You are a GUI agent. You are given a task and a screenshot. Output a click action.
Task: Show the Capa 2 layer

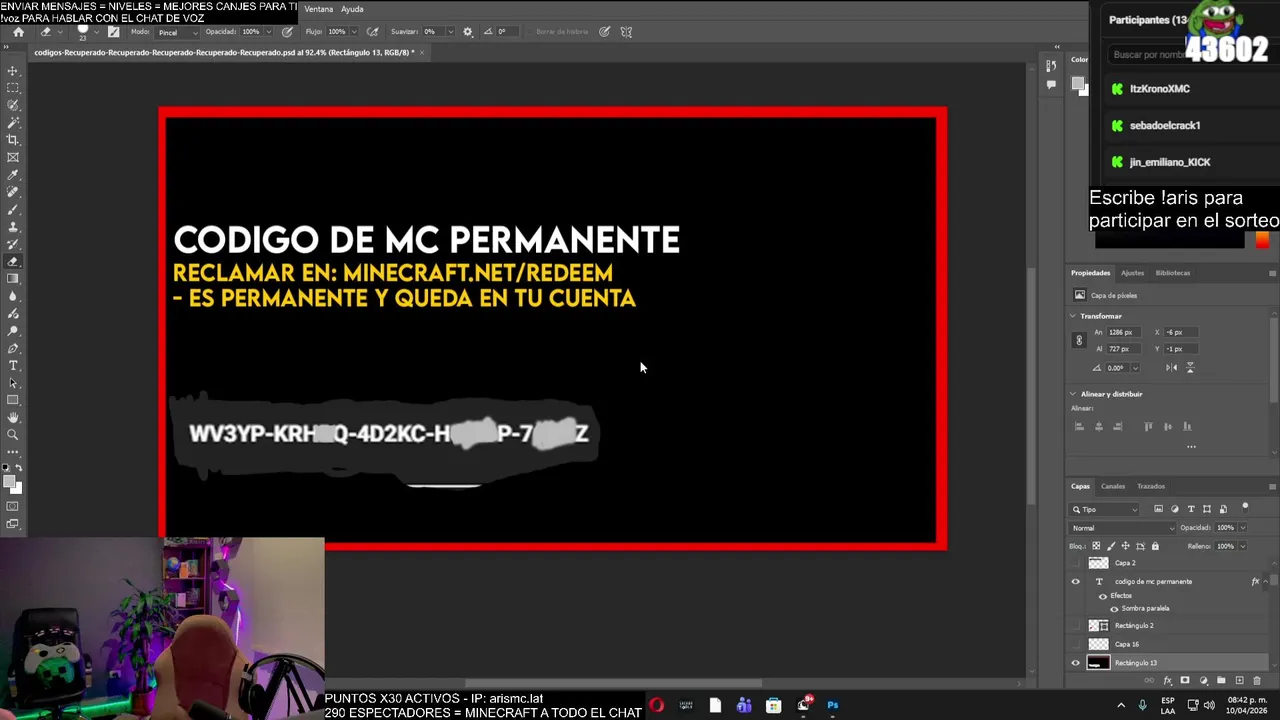1076,563
